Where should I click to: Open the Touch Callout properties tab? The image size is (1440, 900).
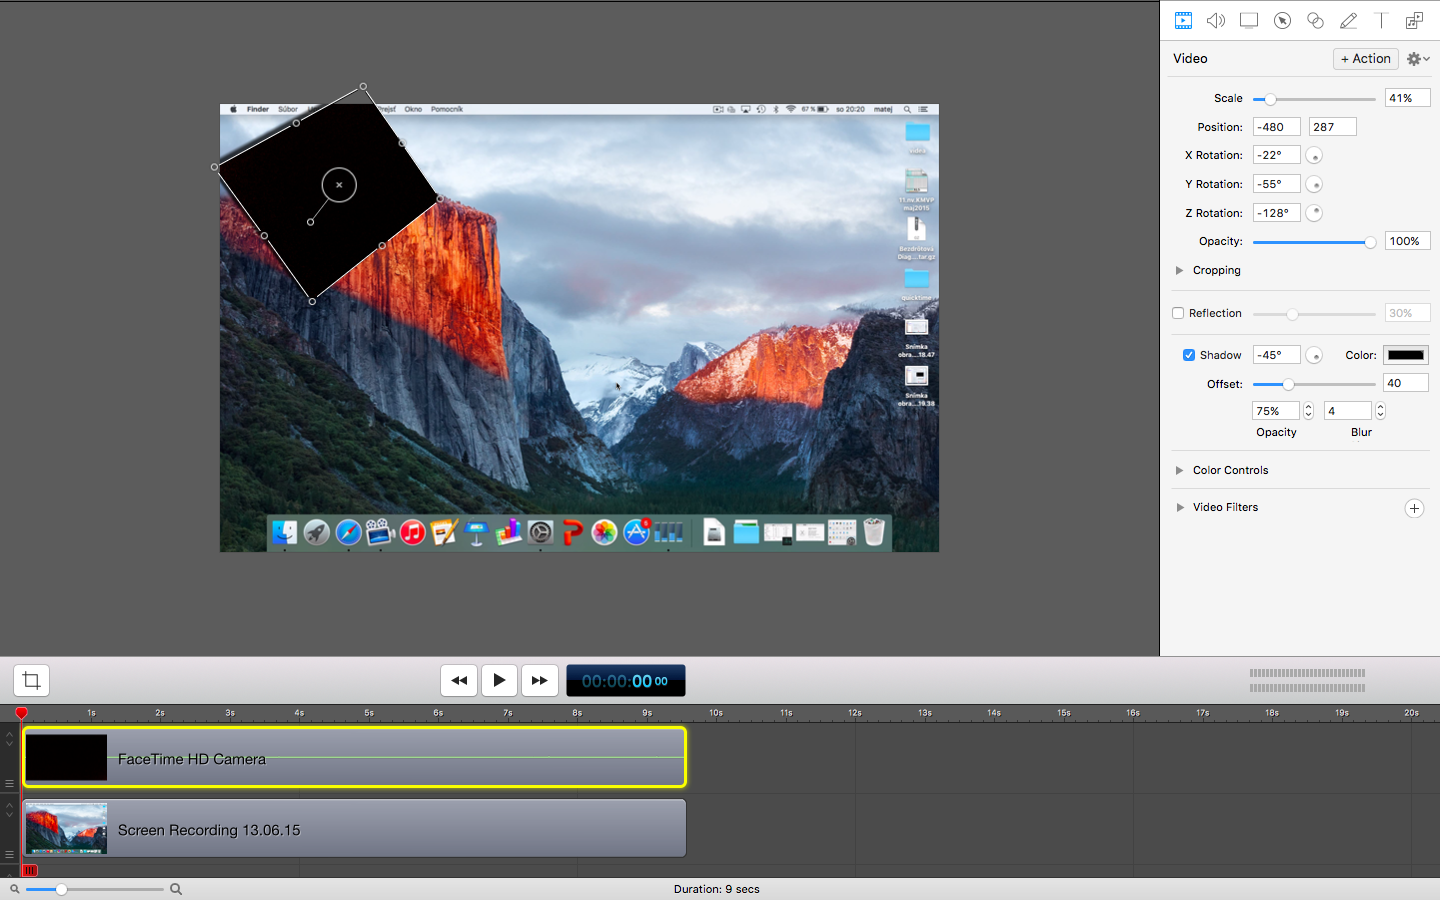coord(1315,20)
